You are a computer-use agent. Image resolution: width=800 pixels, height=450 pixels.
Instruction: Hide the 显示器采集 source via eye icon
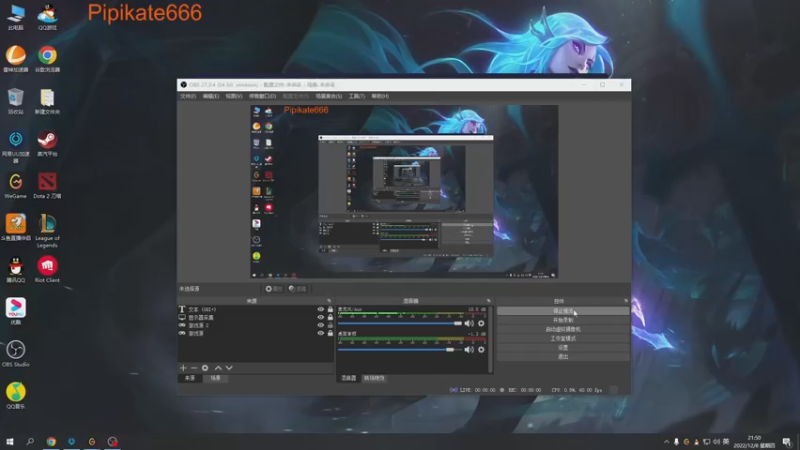[x=320, y=317]
